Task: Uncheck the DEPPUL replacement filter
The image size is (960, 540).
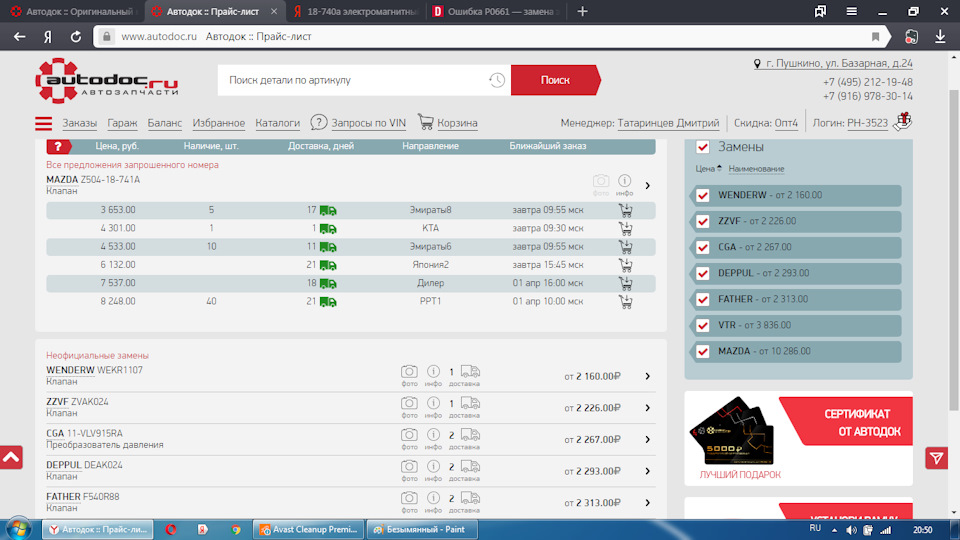Action: (703, 274)
